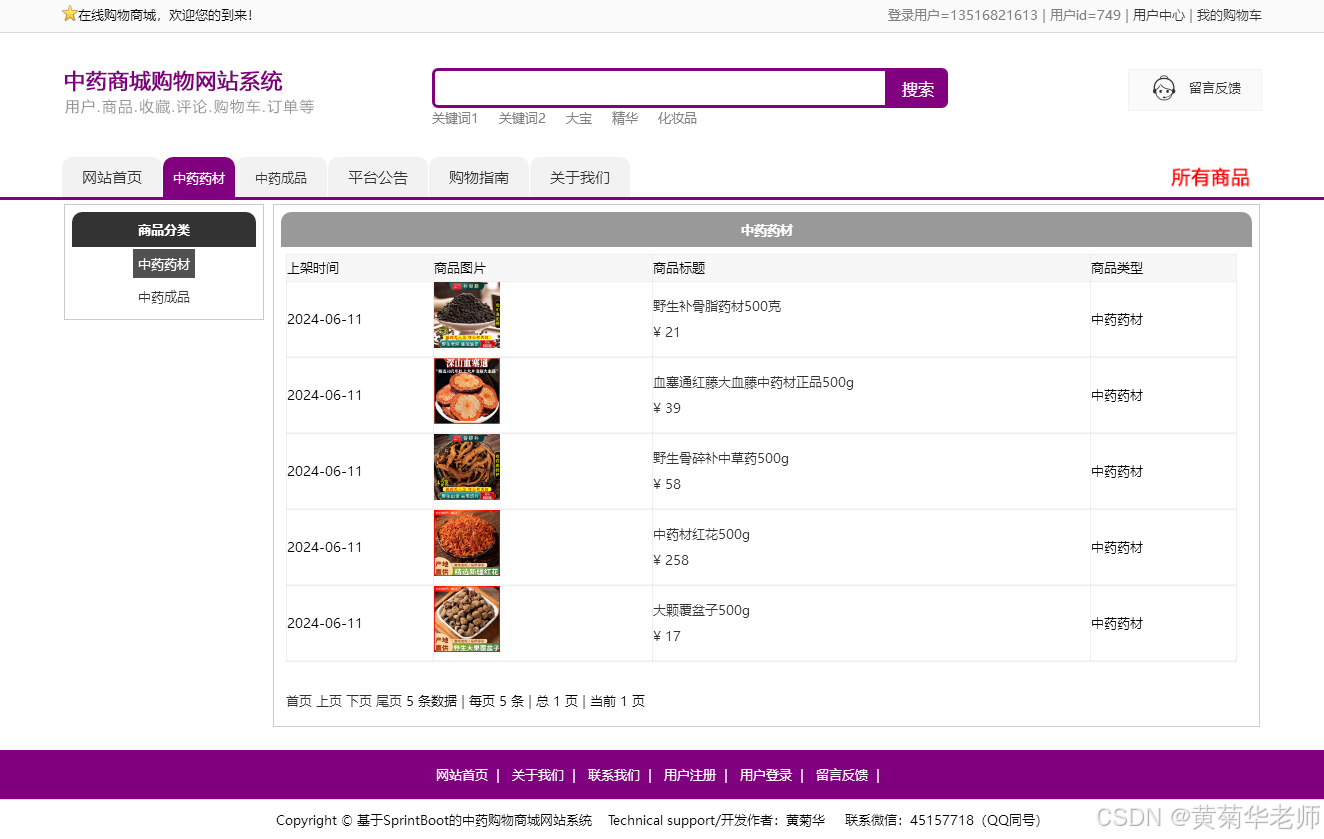Screen dimensions: 1324x839
Task: Open the 中药材红花500g product thumbnail
Action: tap(467, 543)
